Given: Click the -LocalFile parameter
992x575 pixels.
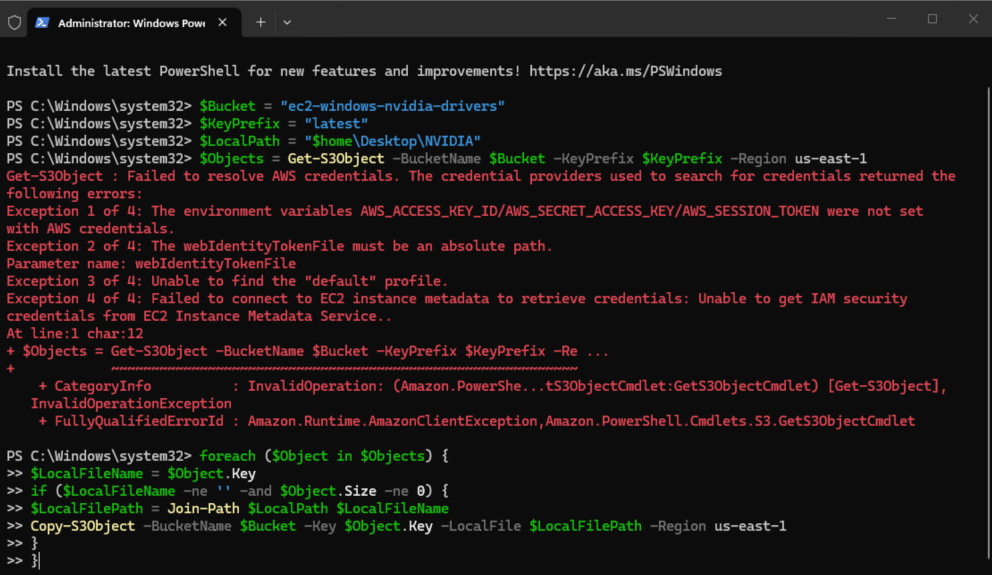Looking at the screenshot, I should click(x=481, y=526).
